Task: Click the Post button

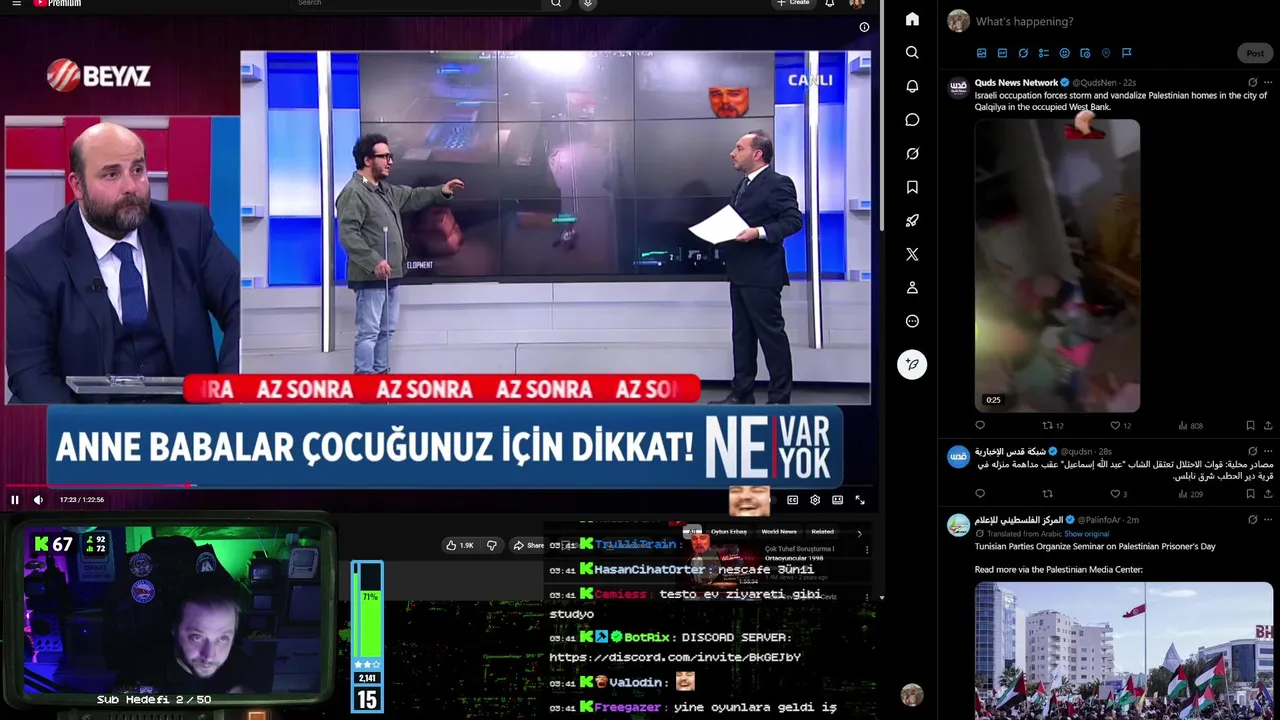Action: pyautogui.click(x=1255, y=53)
